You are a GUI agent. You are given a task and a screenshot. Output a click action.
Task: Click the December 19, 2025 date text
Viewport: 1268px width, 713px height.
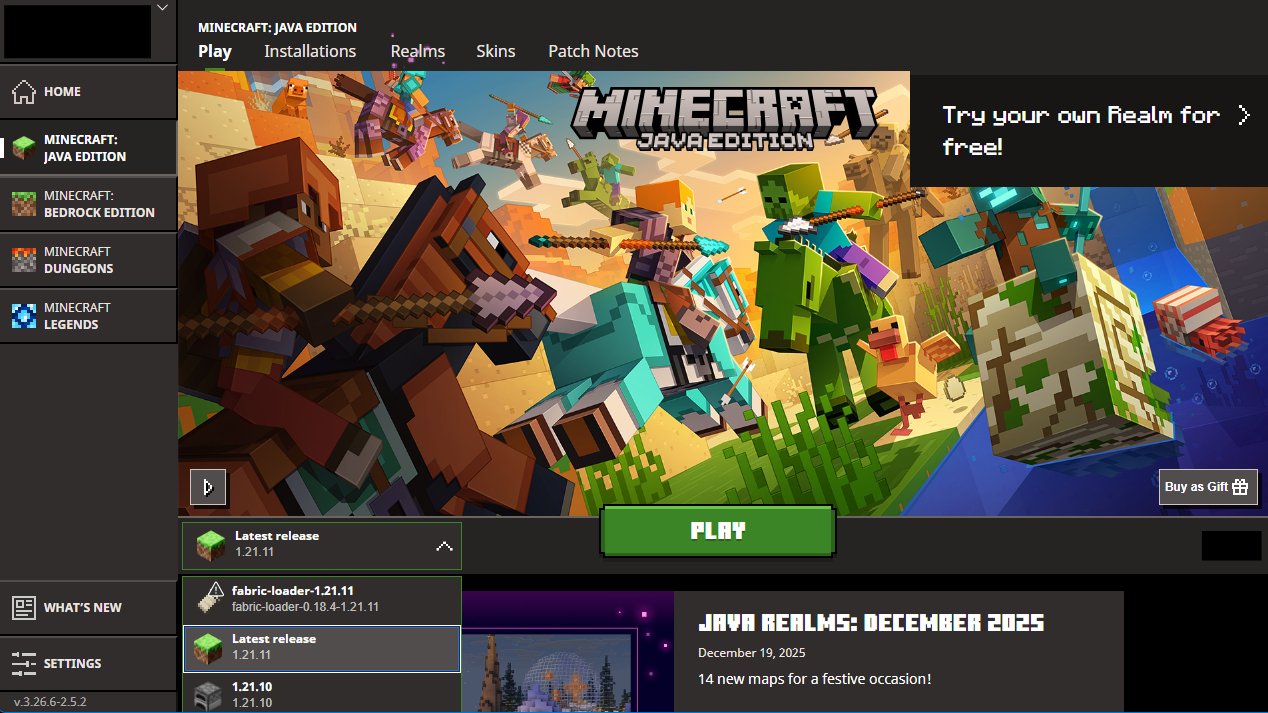[751, 653]
